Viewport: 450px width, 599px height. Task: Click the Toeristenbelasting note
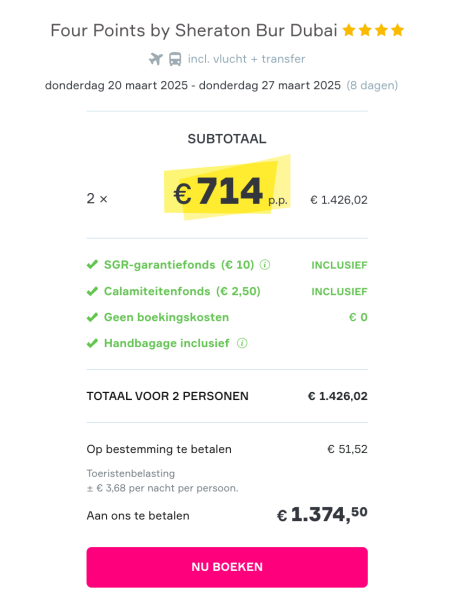click(131, 473)
